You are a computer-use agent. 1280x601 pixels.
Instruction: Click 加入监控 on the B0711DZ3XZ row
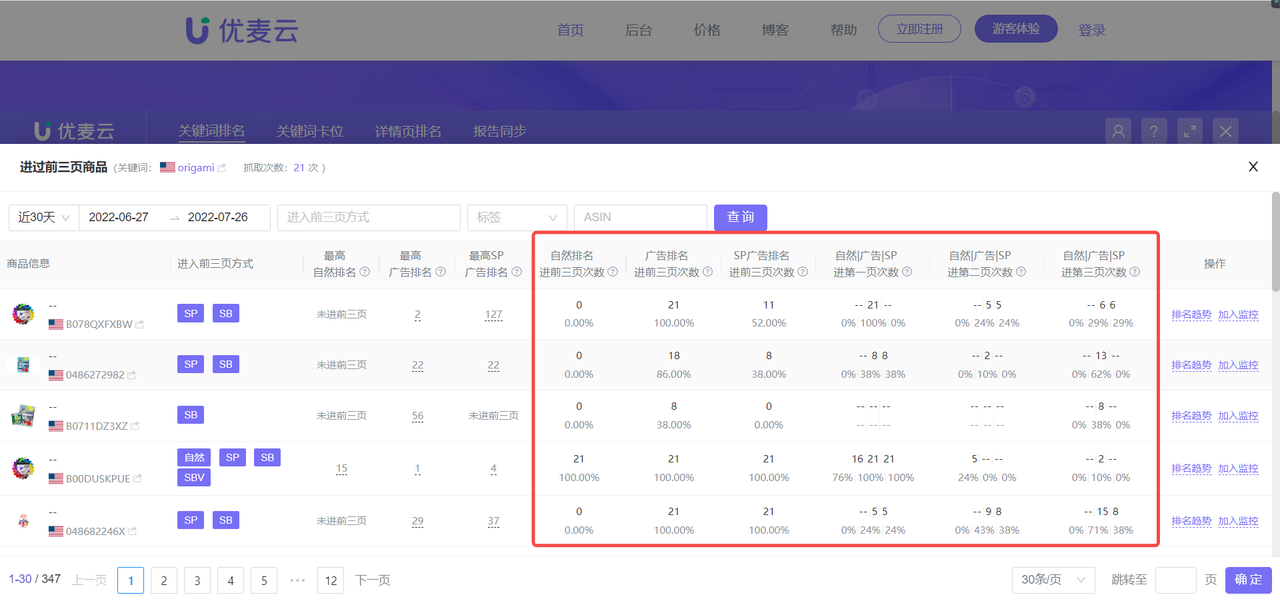tap(1239, 414)
